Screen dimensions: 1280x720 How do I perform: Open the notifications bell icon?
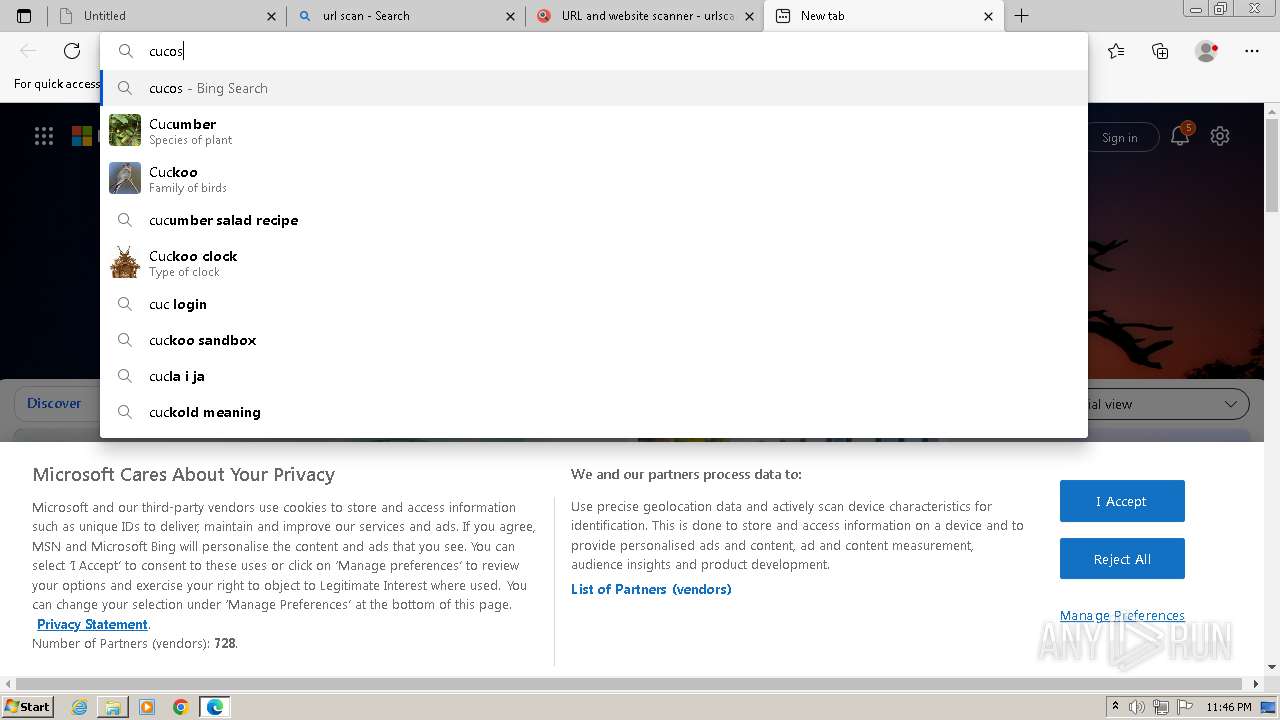click(1181, 136)
